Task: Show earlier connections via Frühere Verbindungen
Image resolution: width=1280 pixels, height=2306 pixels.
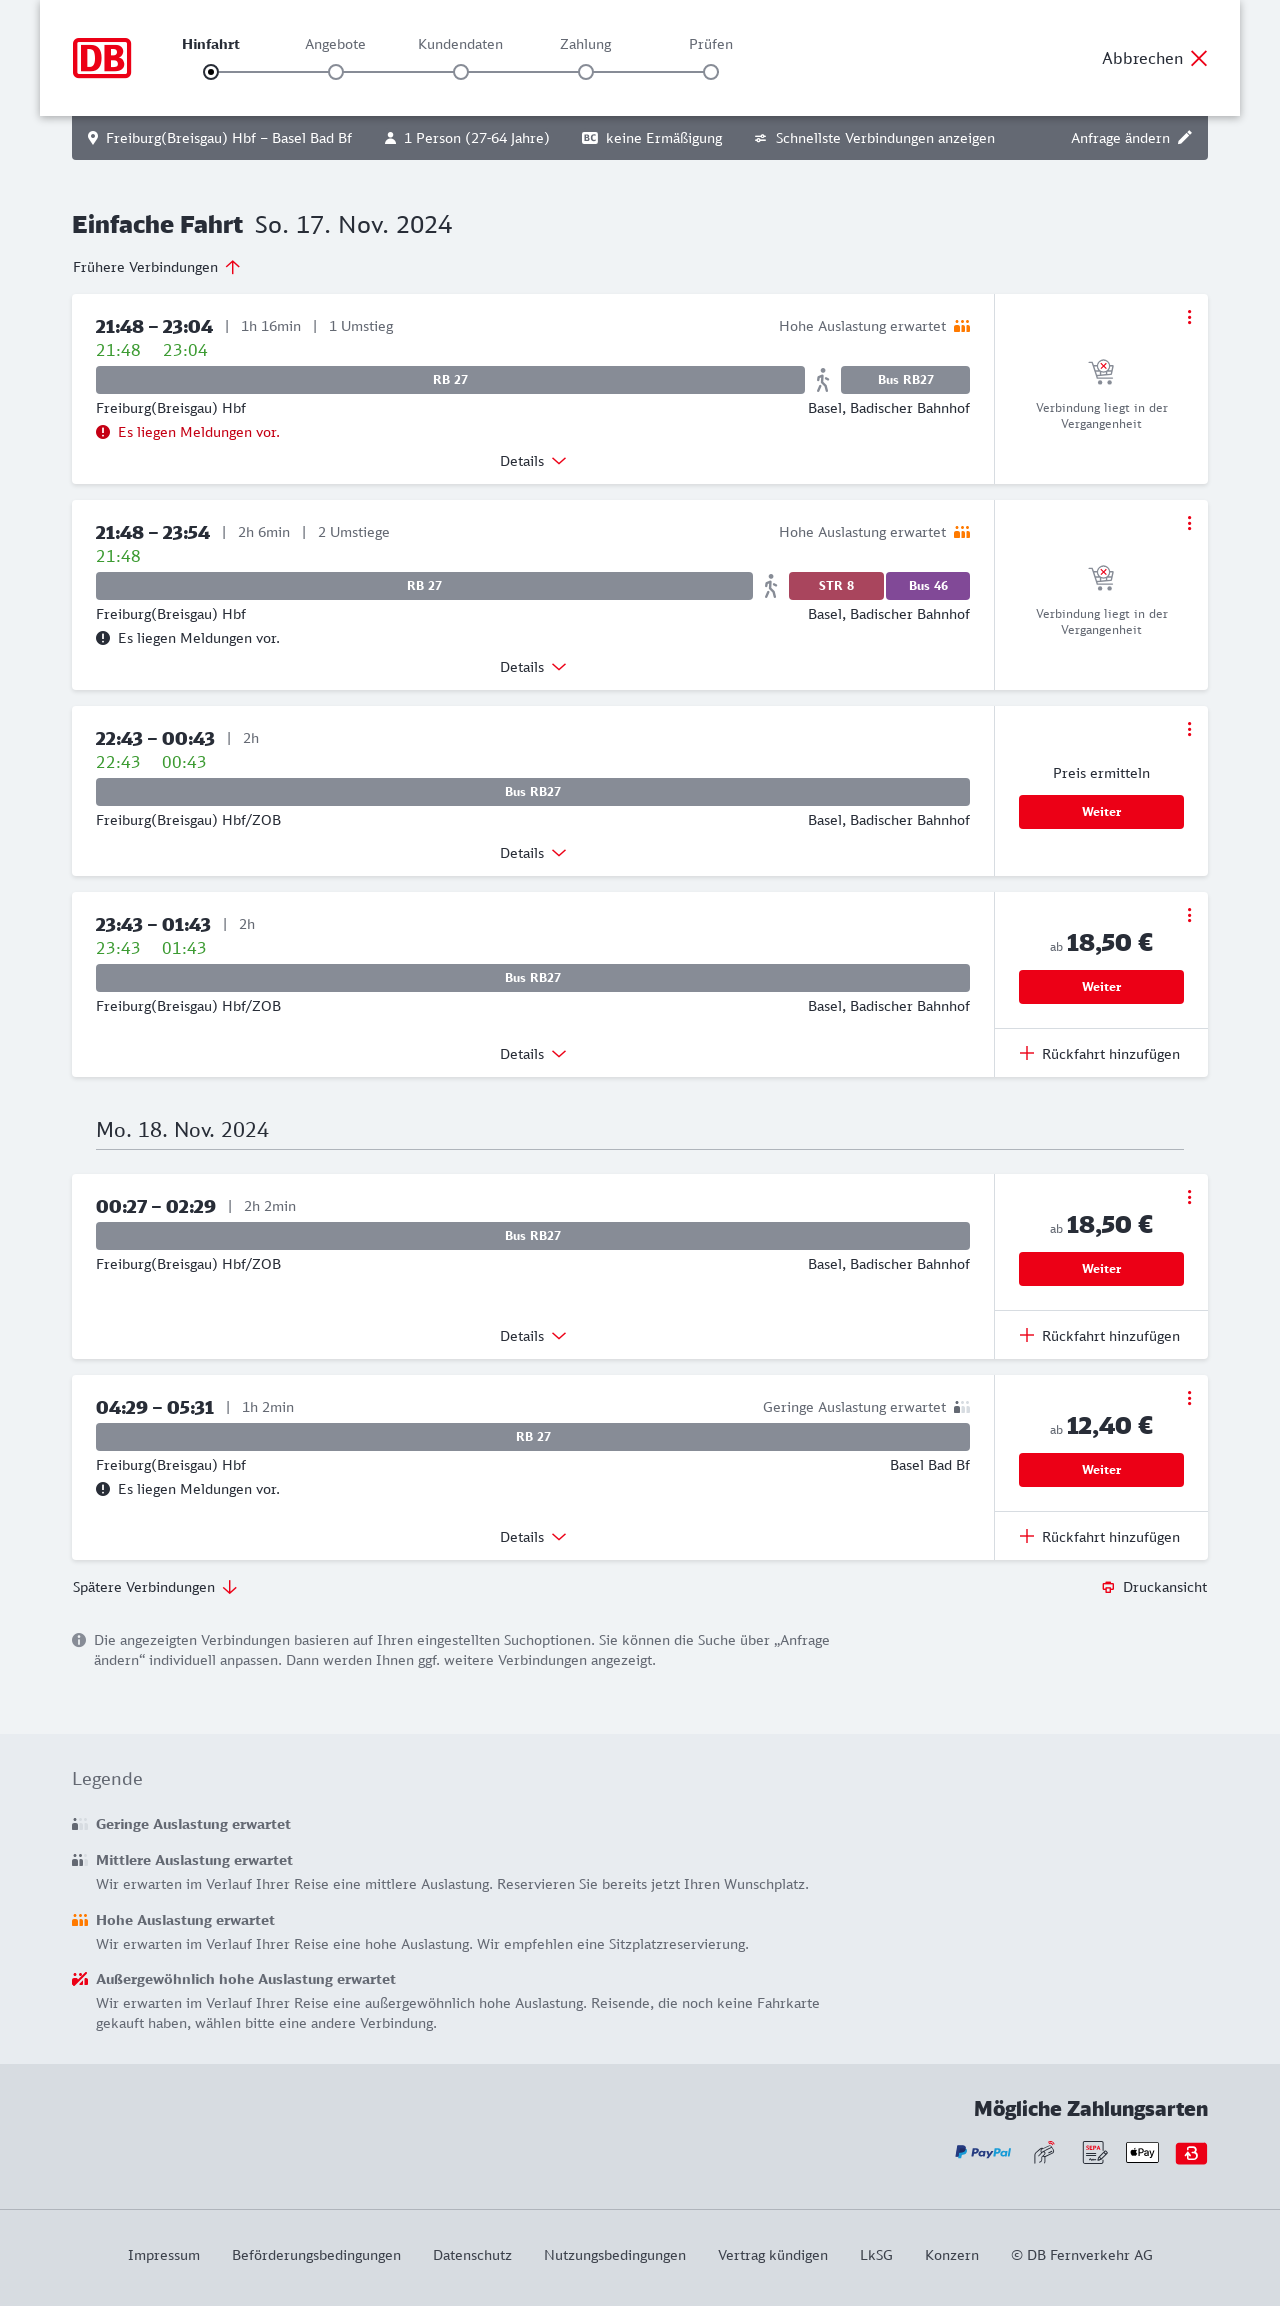Action: pos(156,267)
